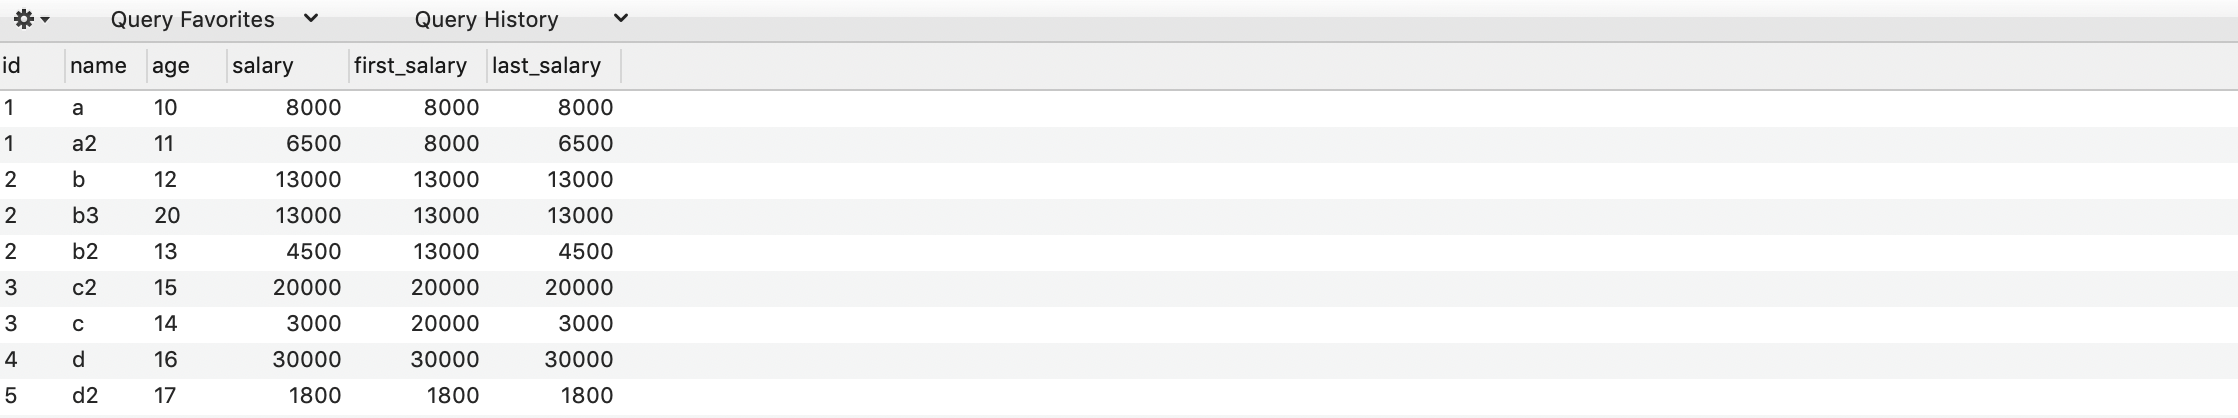This screenshot has width=2238, height=418.
Task: Sort by the id column header
Action: pyautogui.click(x=32, y=66)
